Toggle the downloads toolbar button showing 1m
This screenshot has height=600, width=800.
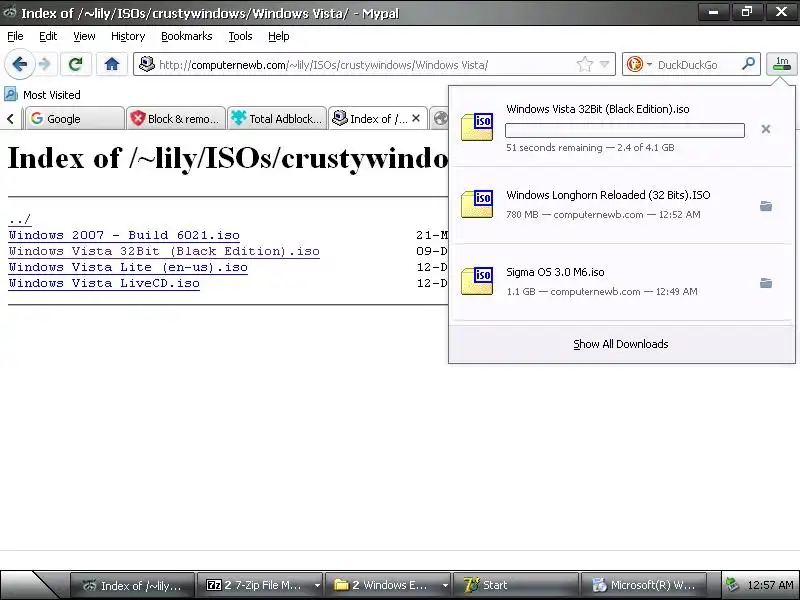[782, 64]
